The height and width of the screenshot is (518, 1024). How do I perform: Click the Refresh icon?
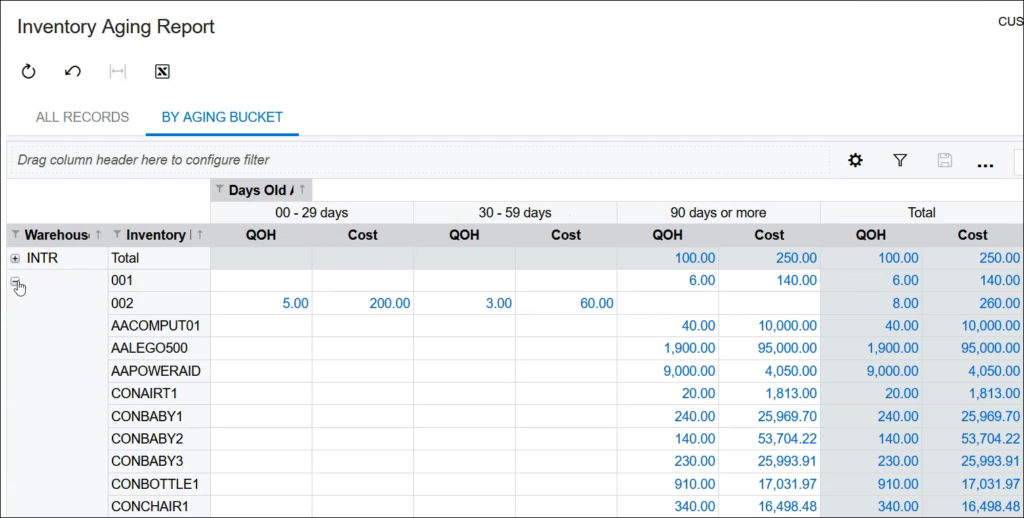point(28,71)
